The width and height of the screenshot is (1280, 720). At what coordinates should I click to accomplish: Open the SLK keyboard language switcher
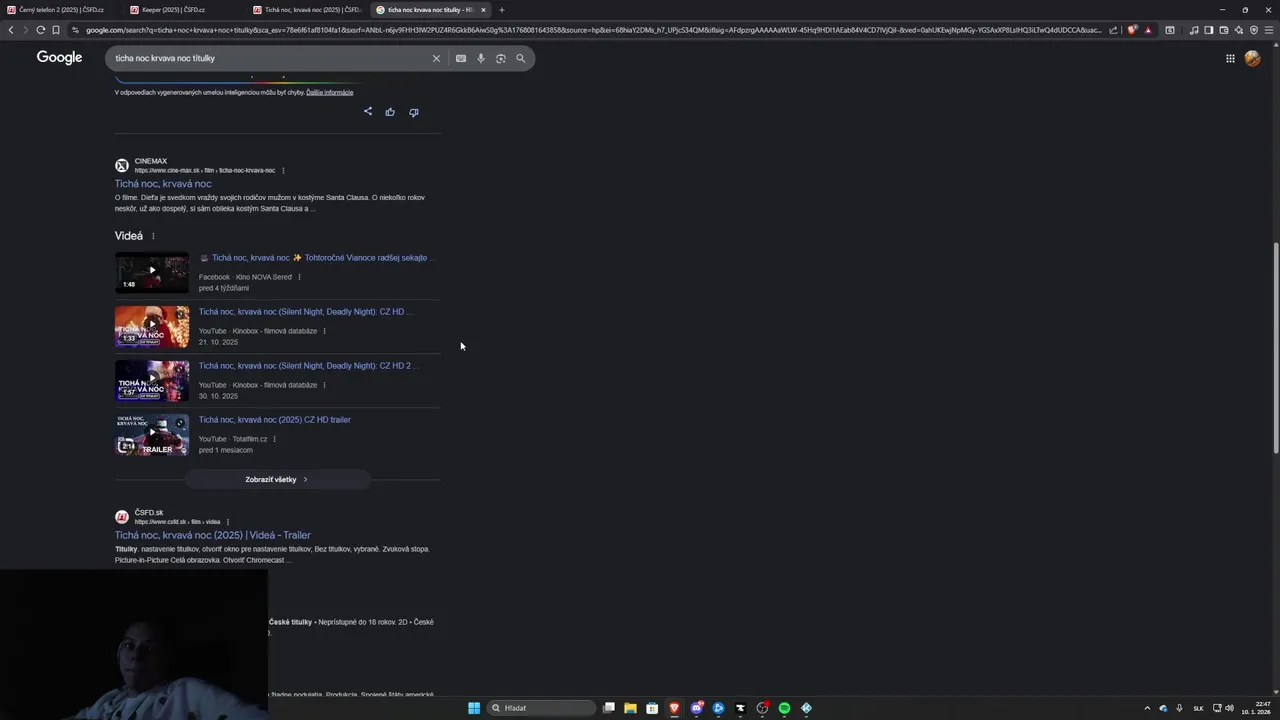pyautogui.click(x=1198, y=708)
